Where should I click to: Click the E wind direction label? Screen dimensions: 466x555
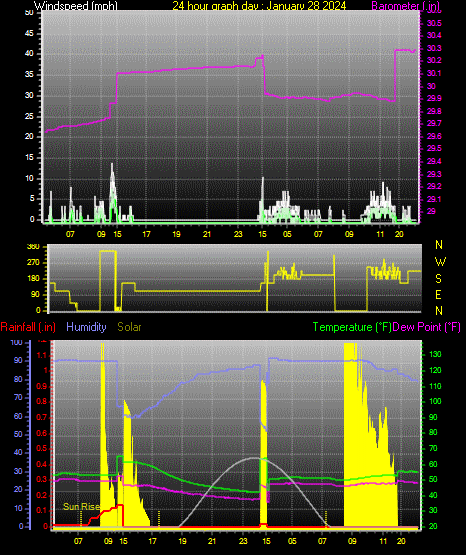click(x=438, y=295)
